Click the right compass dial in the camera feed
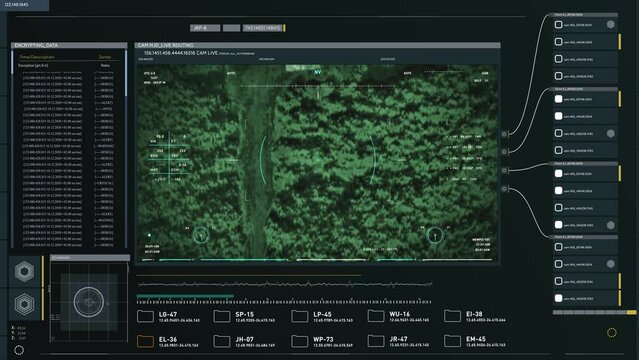This screenshot has height=360, width=639. tap(435, 235)
